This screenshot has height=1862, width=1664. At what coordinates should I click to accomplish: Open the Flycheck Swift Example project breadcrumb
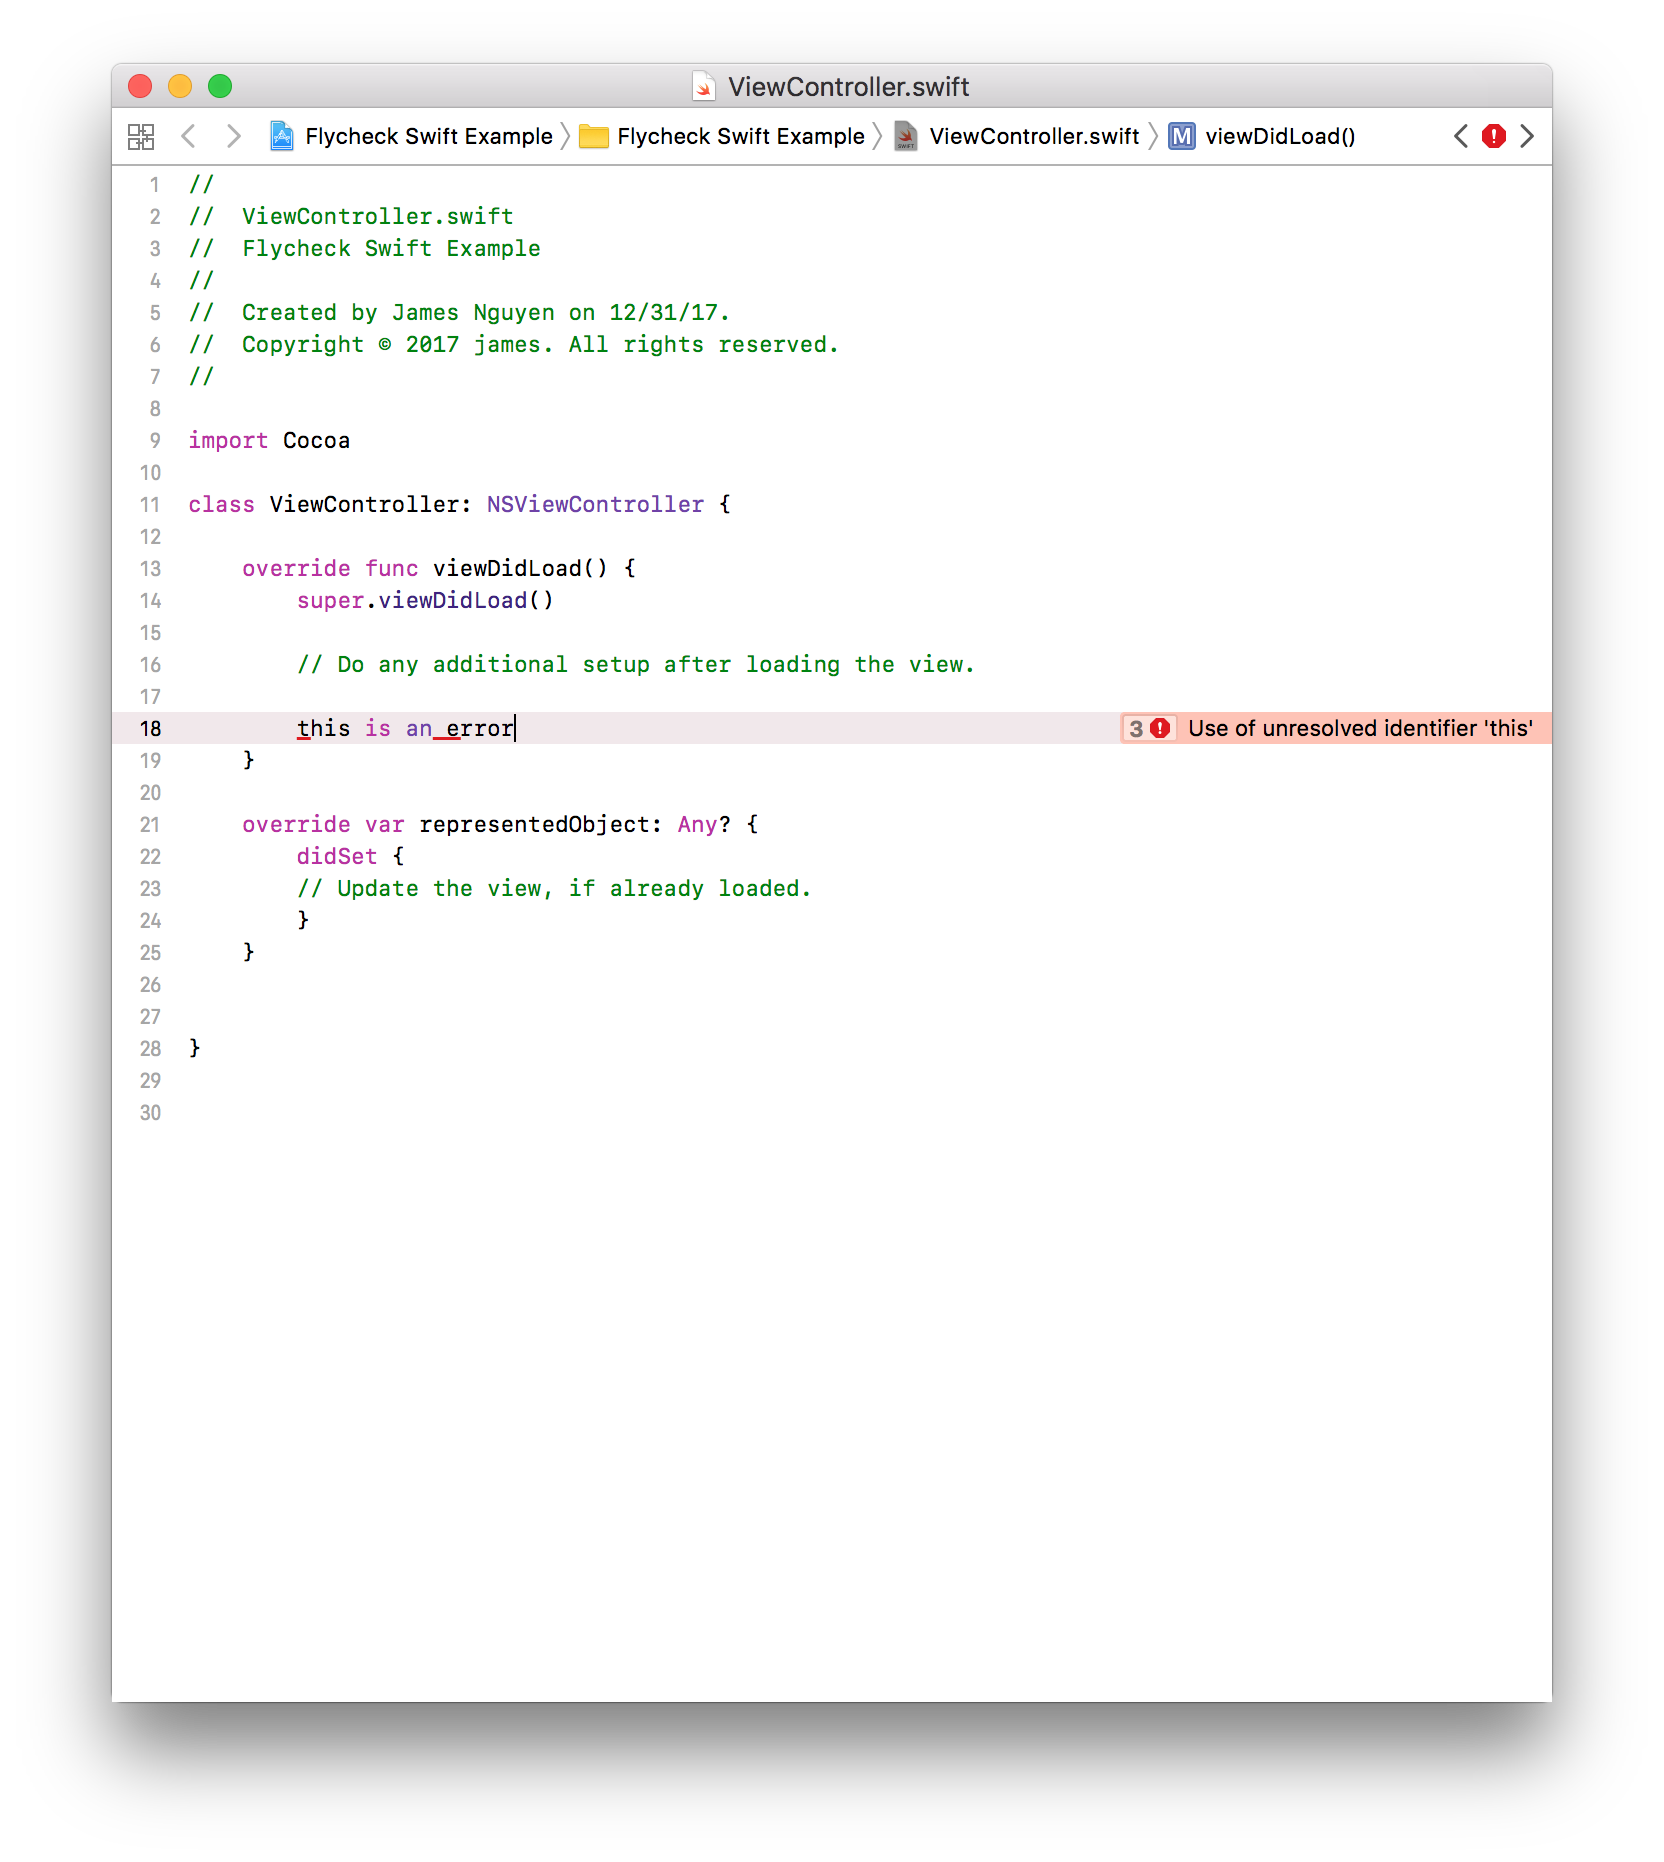[x=429, y=136]
